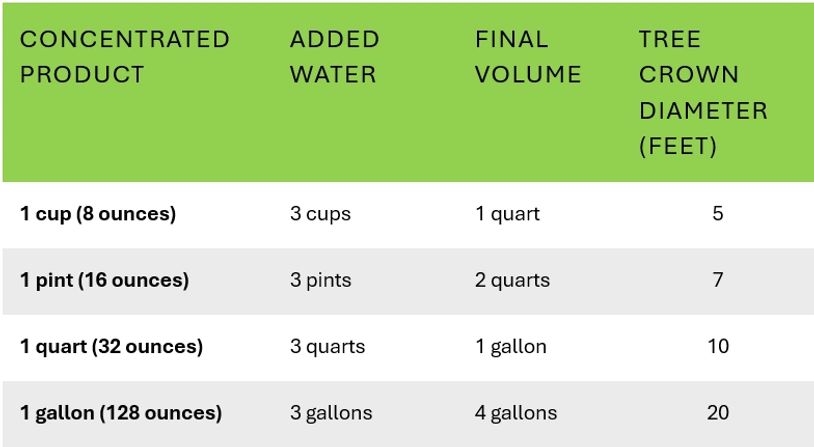Click crown diameter value 7
The width and height of the screenshot is (814, 447).
pyautogui.click(x=718, y=280)
